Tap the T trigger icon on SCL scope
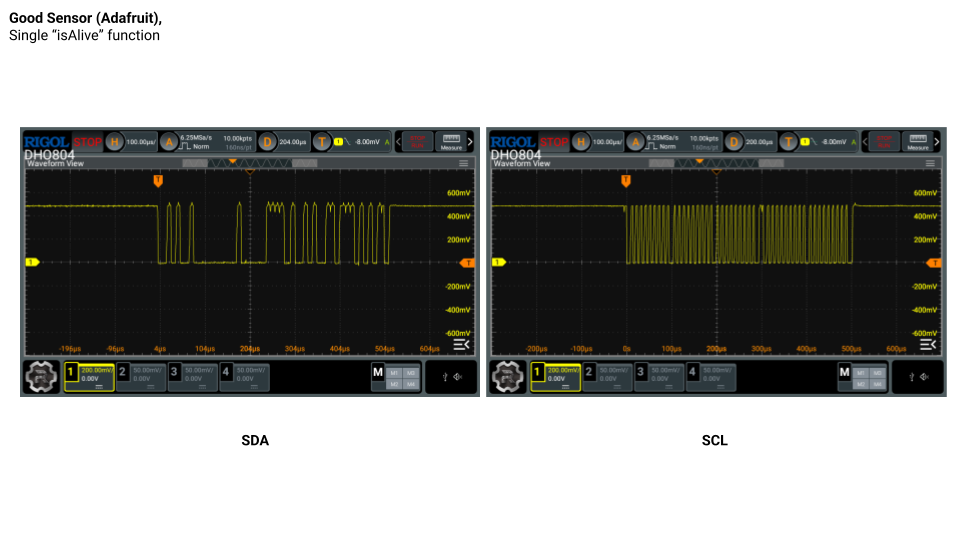The height and width of the screenshot is (540, 960). pos(788,142)
